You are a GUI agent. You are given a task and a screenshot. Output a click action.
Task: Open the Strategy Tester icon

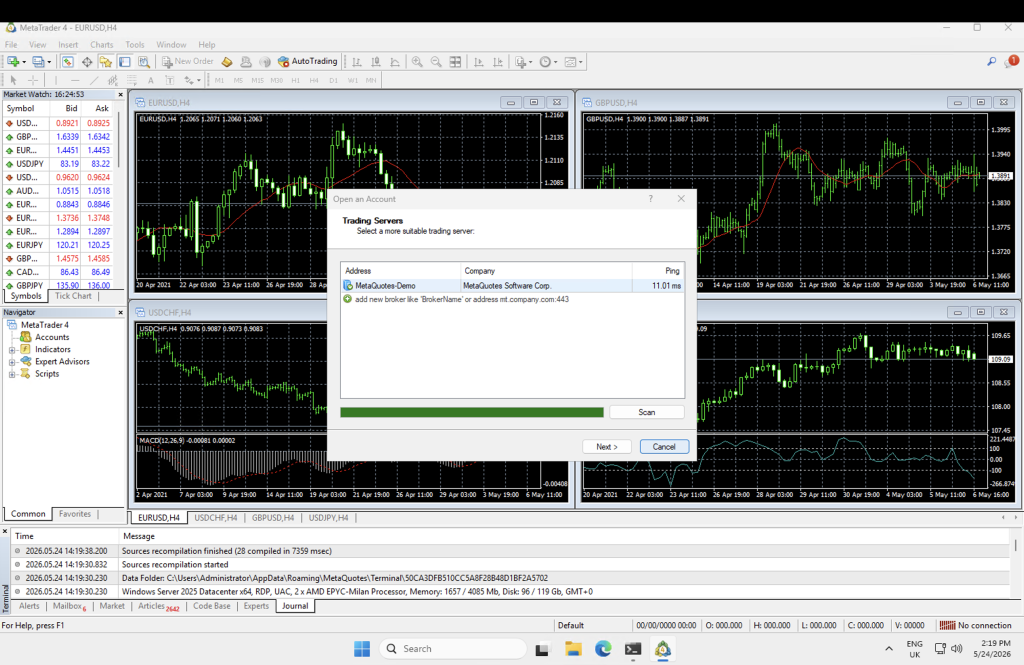pos(144,61)
